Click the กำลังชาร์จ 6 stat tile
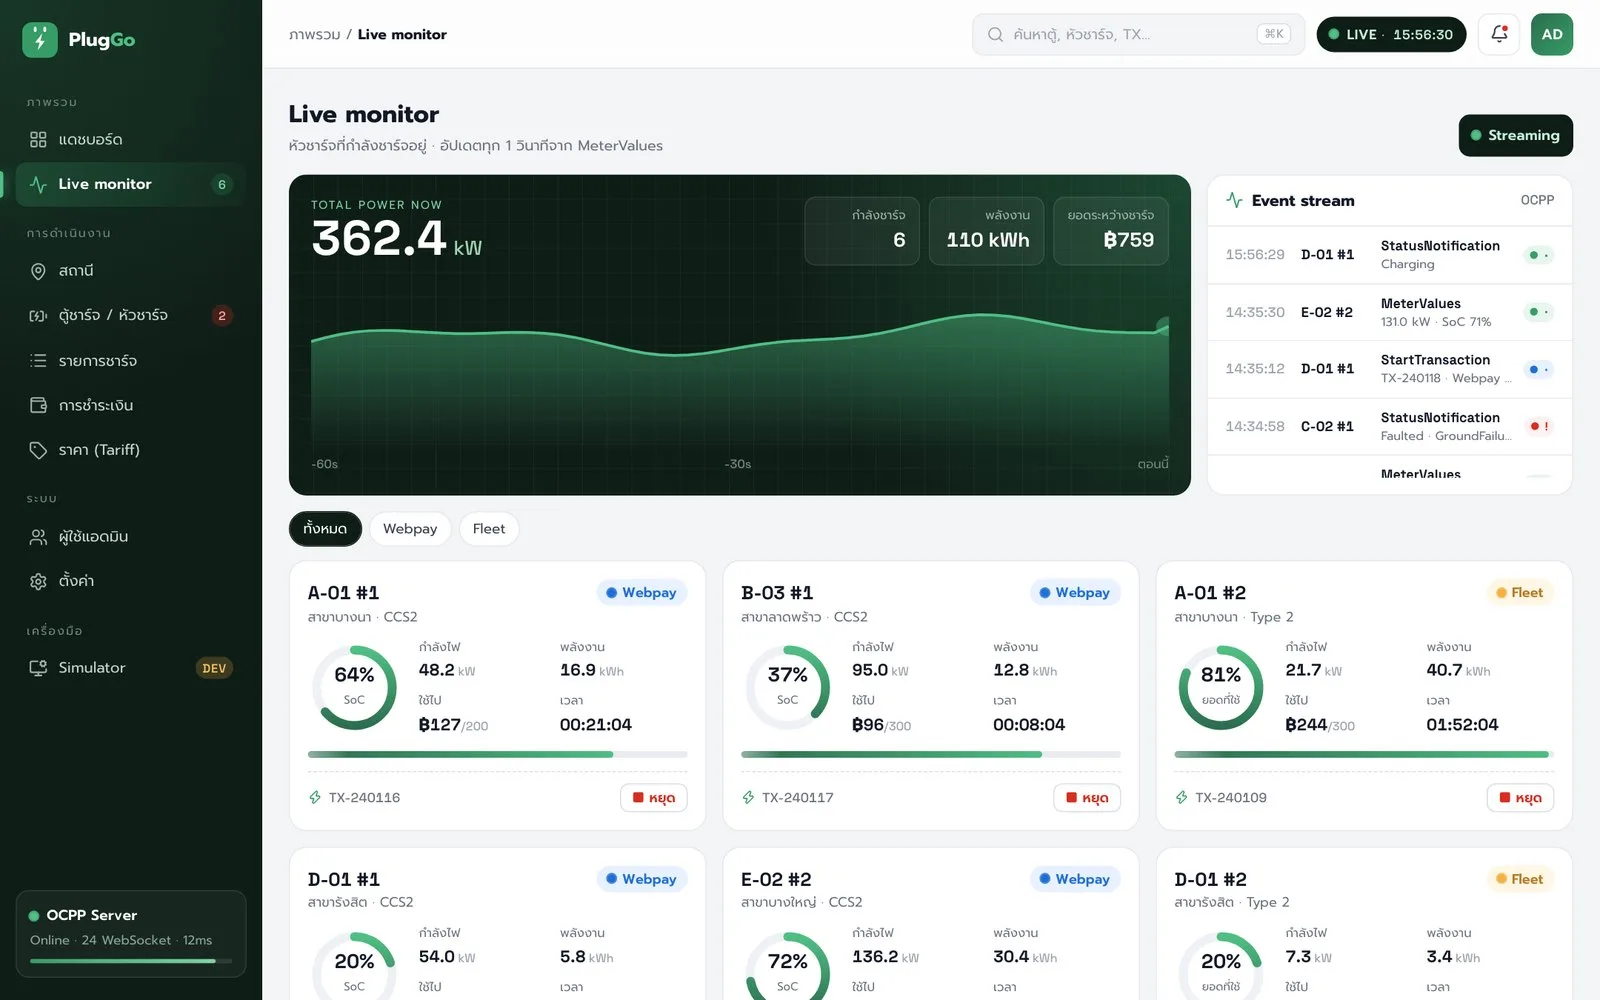1600x1000 pixels. pyautogui.click(x=862, y=231)
